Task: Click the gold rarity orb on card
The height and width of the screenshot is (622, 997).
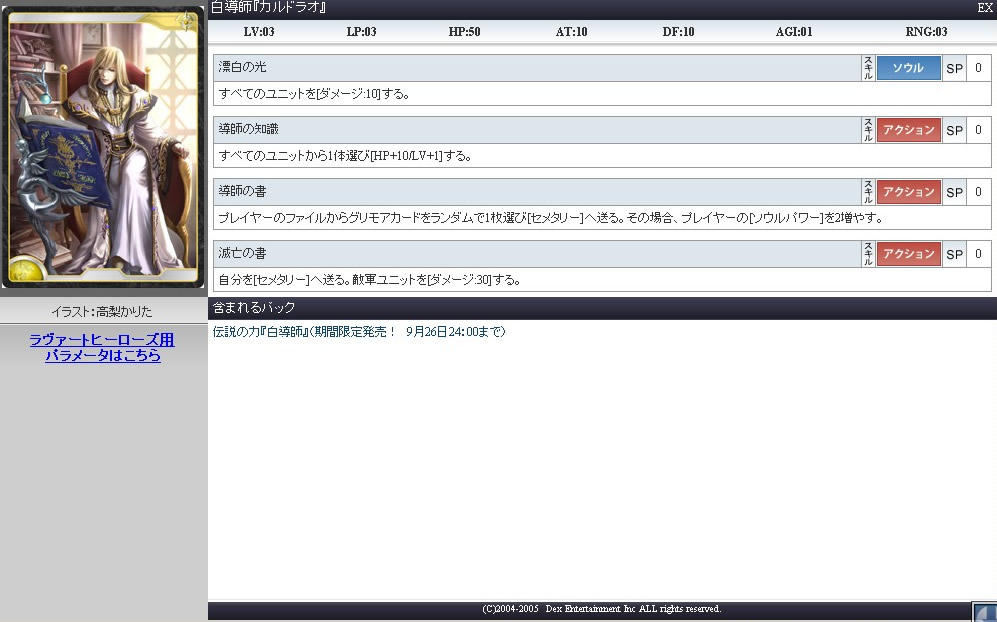Action: pyautogui.click(x=25, y=270)
